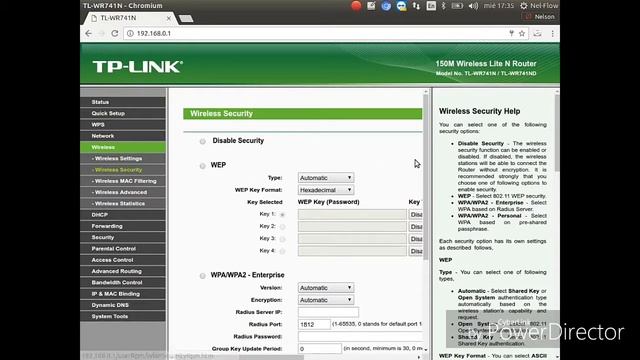The width and height of the screenshot is (640, 360).
Task: Open the IP & MAC Binding menu item
Action: [123, 294]
